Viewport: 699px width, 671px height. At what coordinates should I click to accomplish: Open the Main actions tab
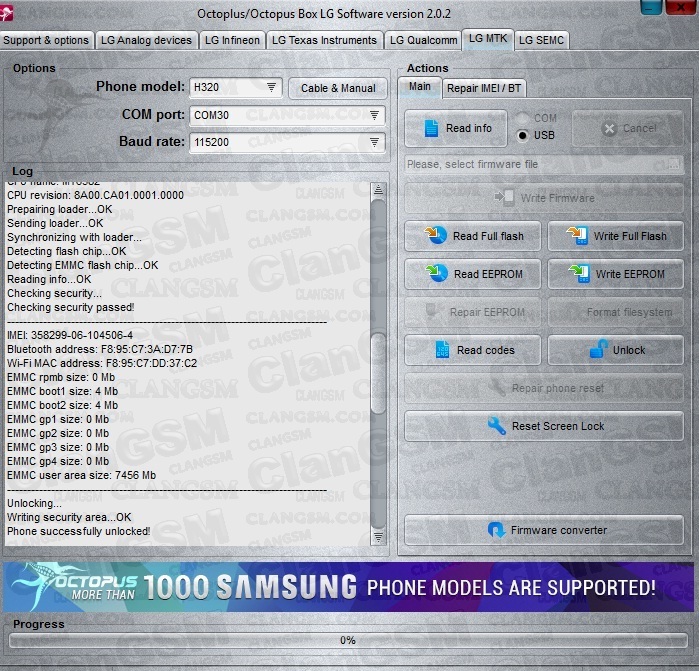[420, 86]
